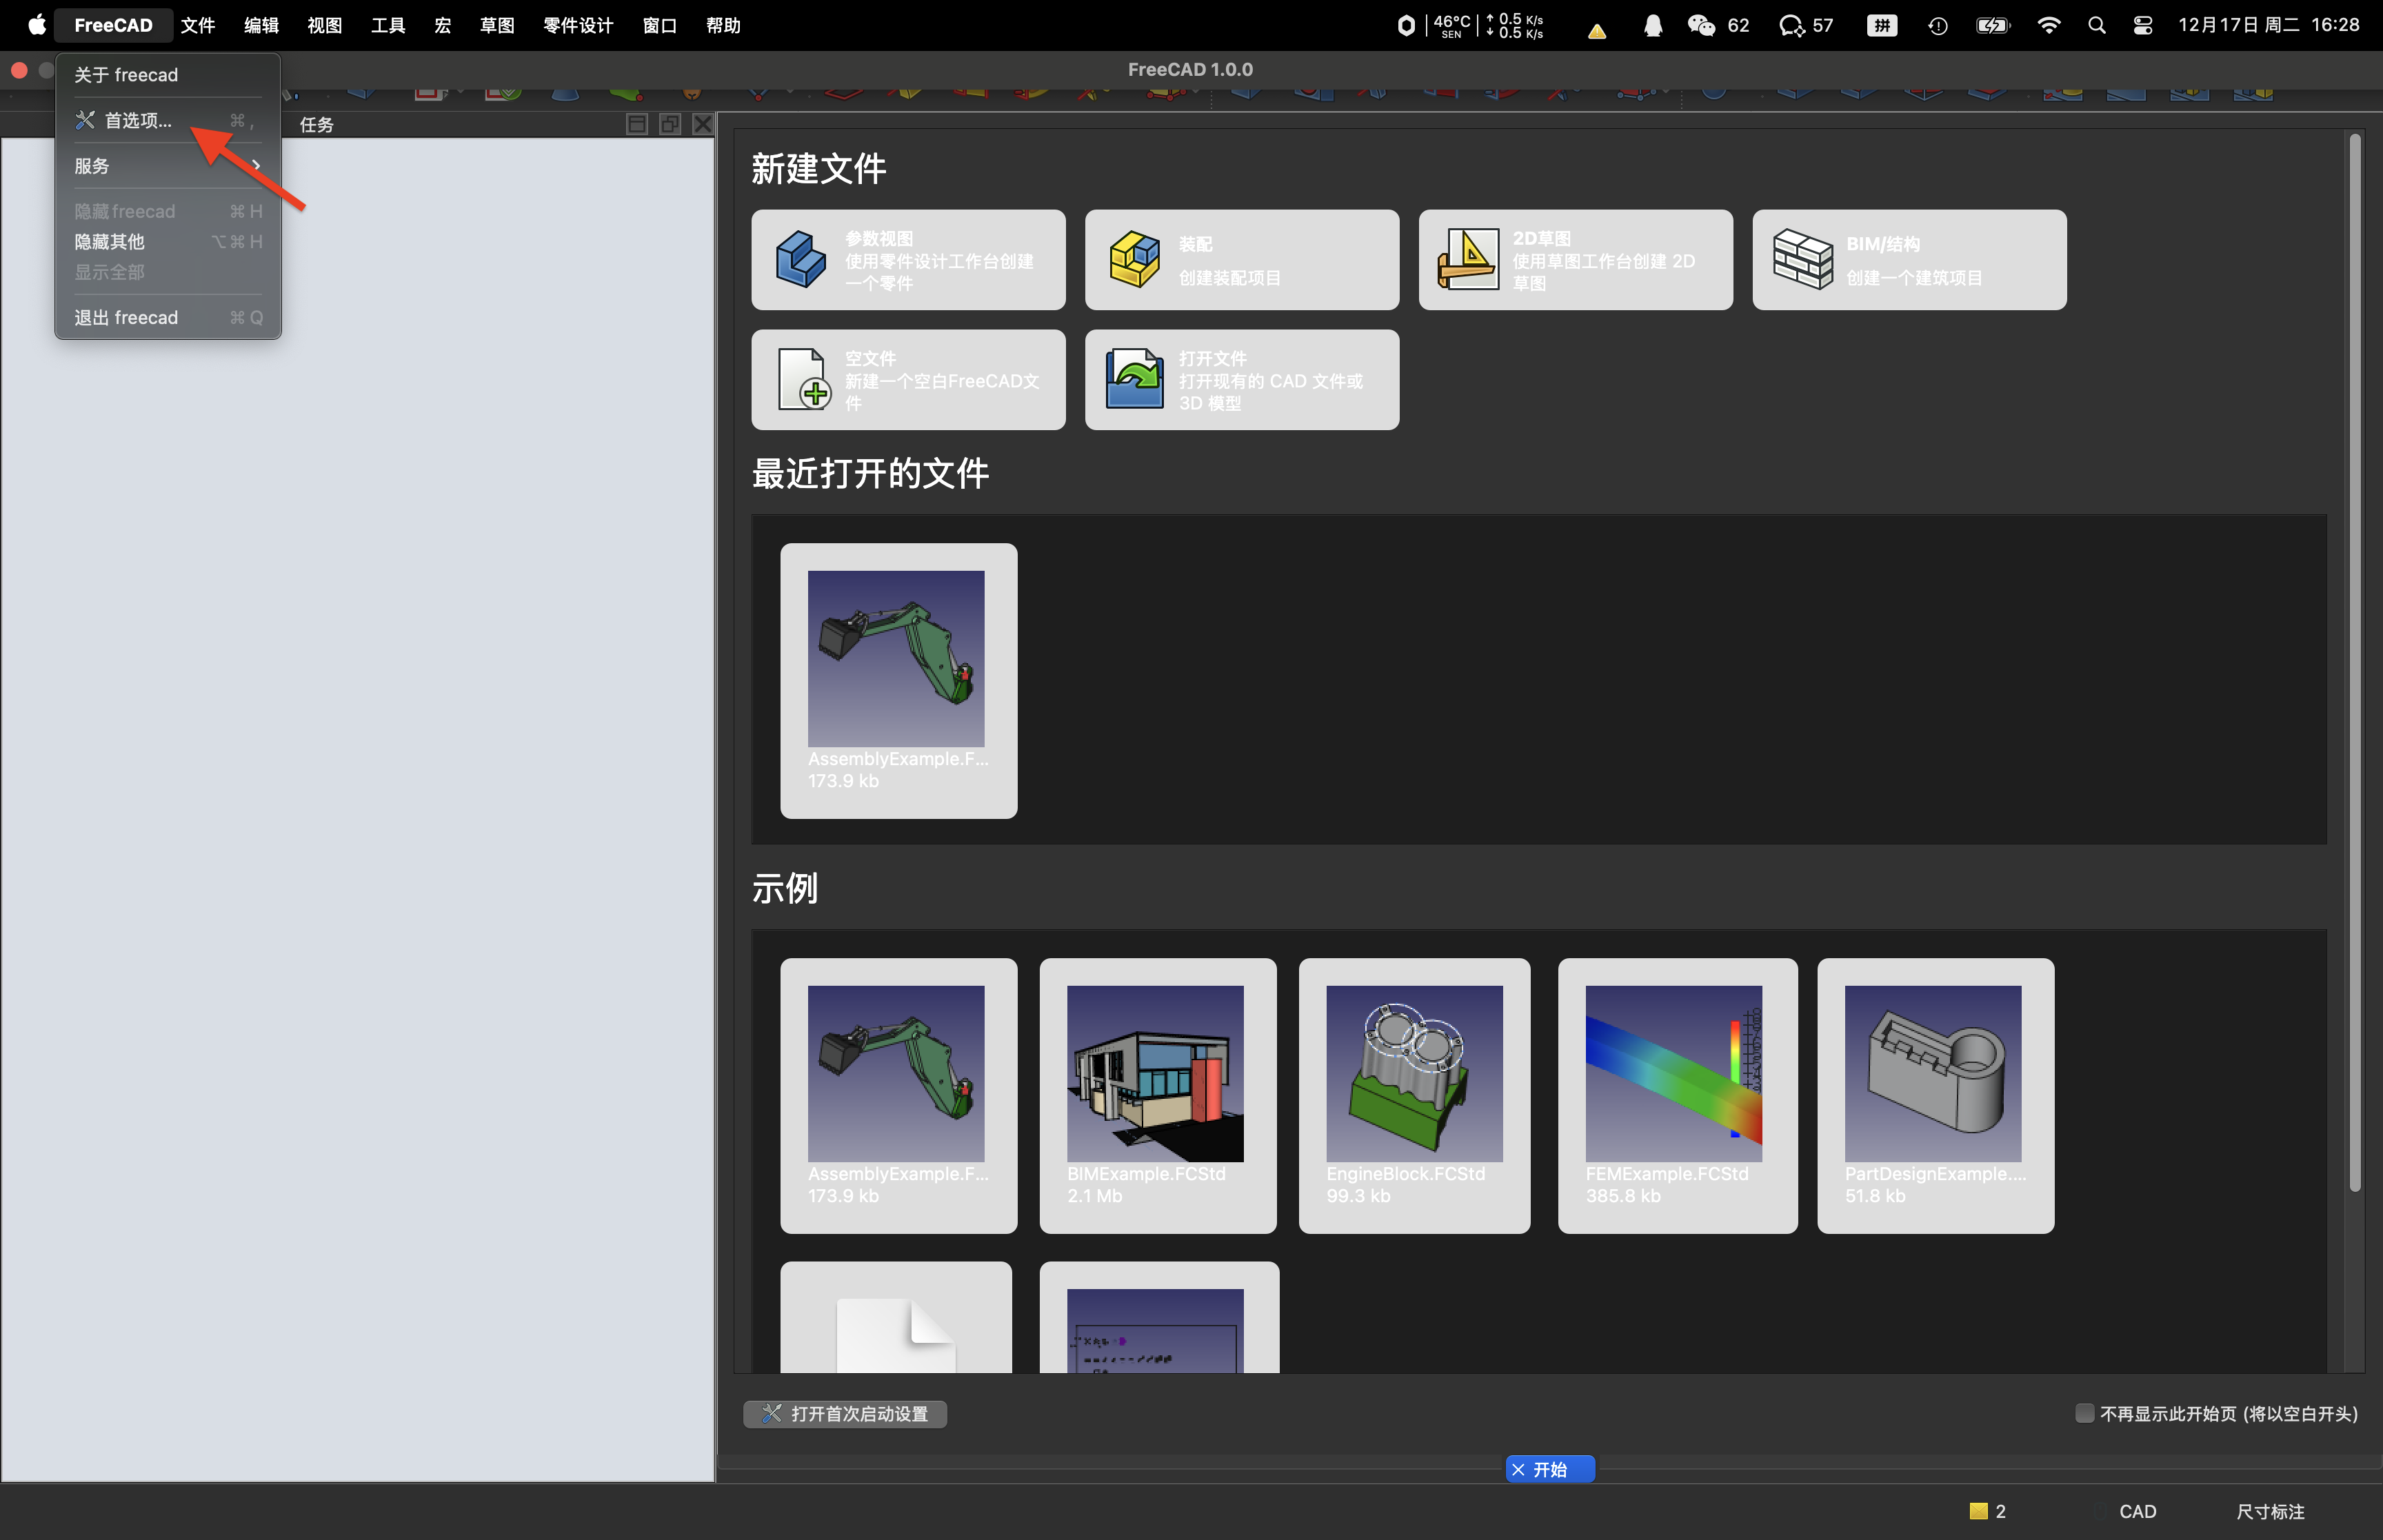Open Spotlight search icon

coord(2097,25)
